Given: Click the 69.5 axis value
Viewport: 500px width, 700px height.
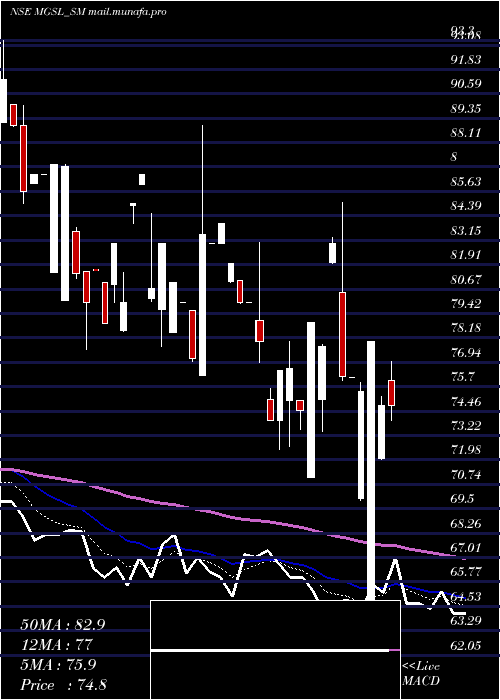Looking at the screenshot, I should click(462, 499).
